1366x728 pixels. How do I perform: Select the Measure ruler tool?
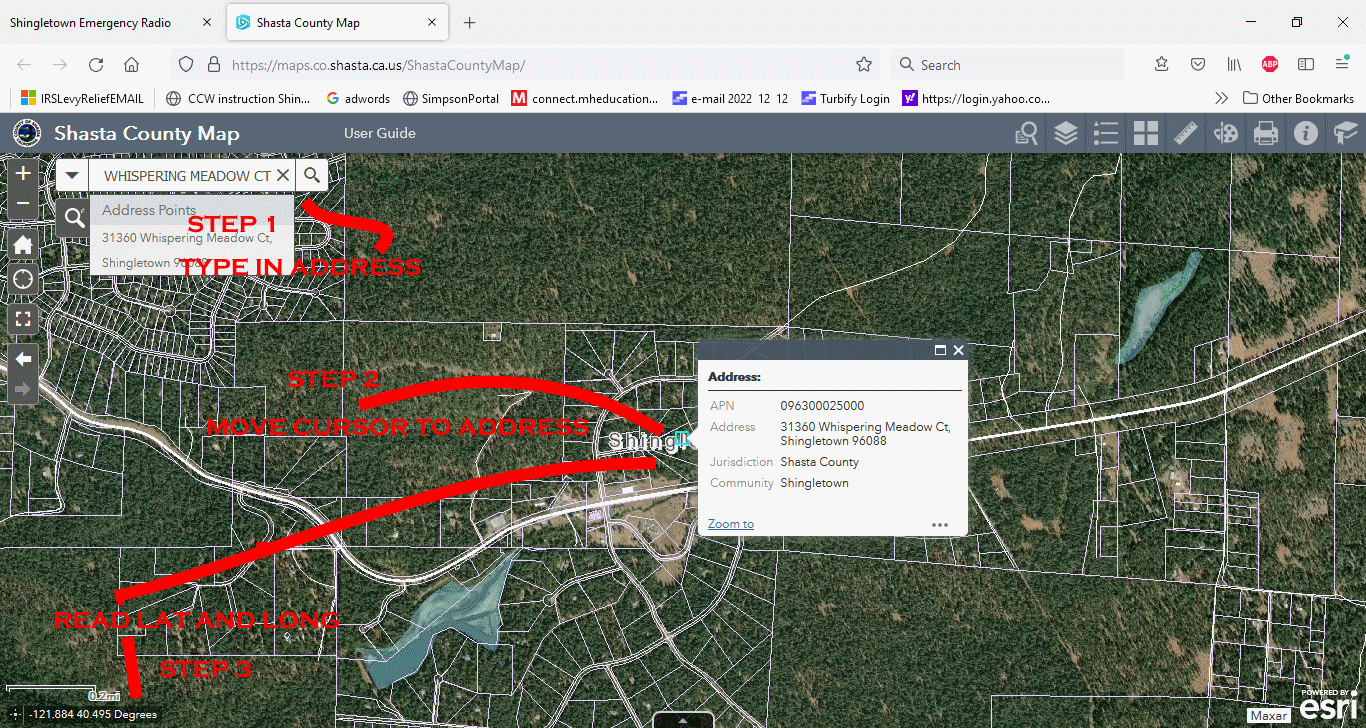tap(1186, 132)
